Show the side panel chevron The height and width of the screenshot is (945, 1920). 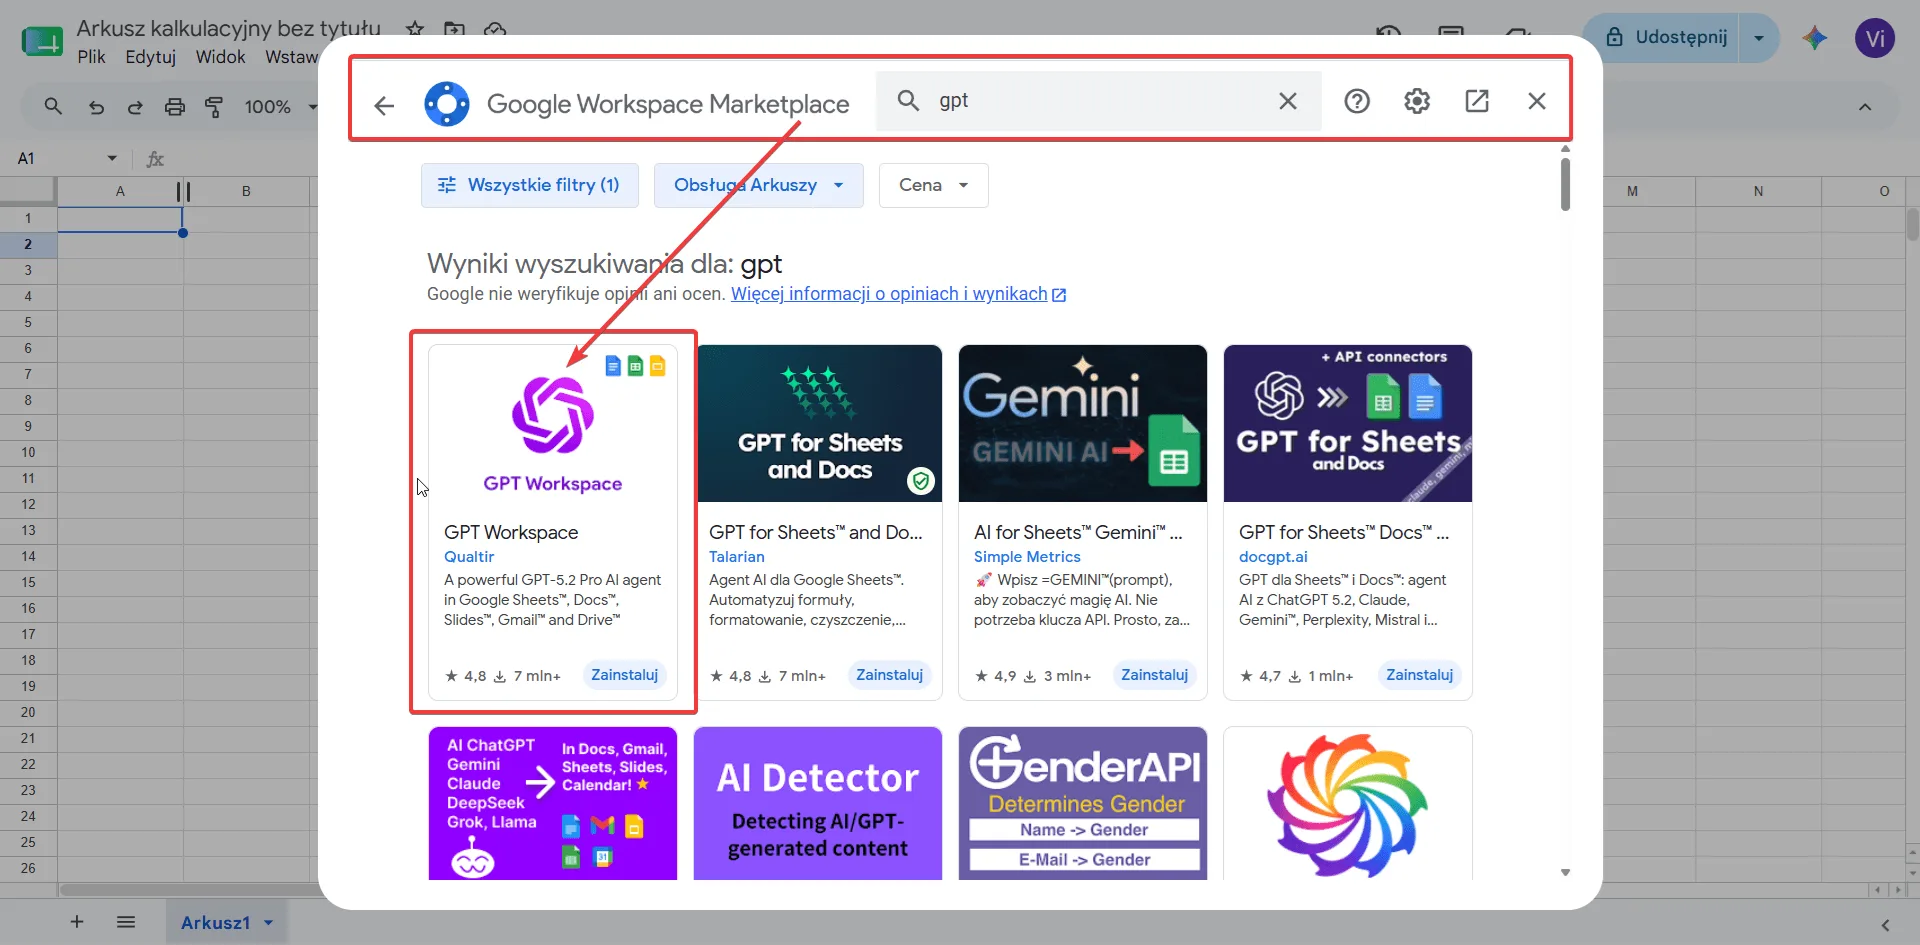1885,925
